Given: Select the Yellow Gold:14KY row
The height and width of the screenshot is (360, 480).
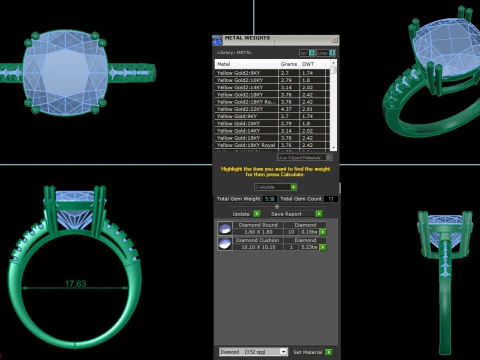Looking at the screenshot, I should [x=272, y=131].
